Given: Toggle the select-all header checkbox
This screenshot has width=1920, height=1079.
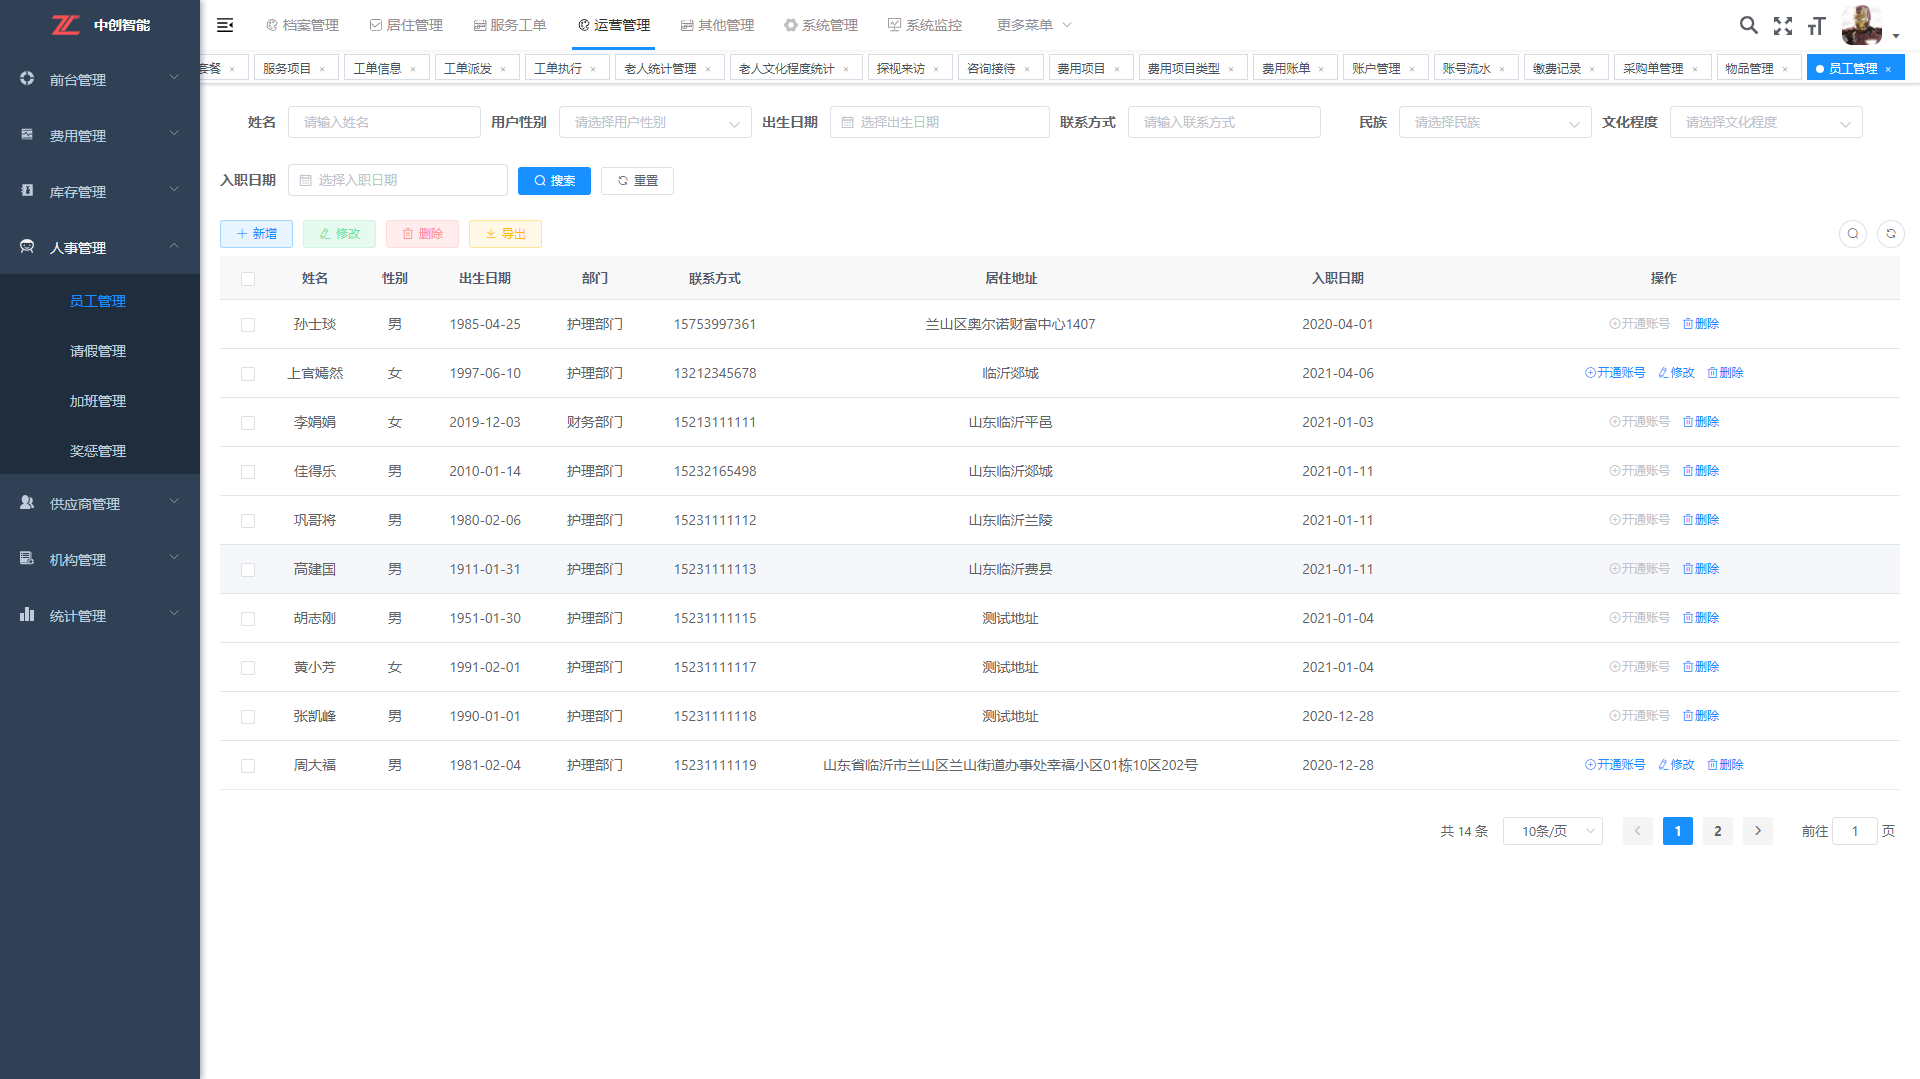Looking at the screenshot, I should click(248, 279).
